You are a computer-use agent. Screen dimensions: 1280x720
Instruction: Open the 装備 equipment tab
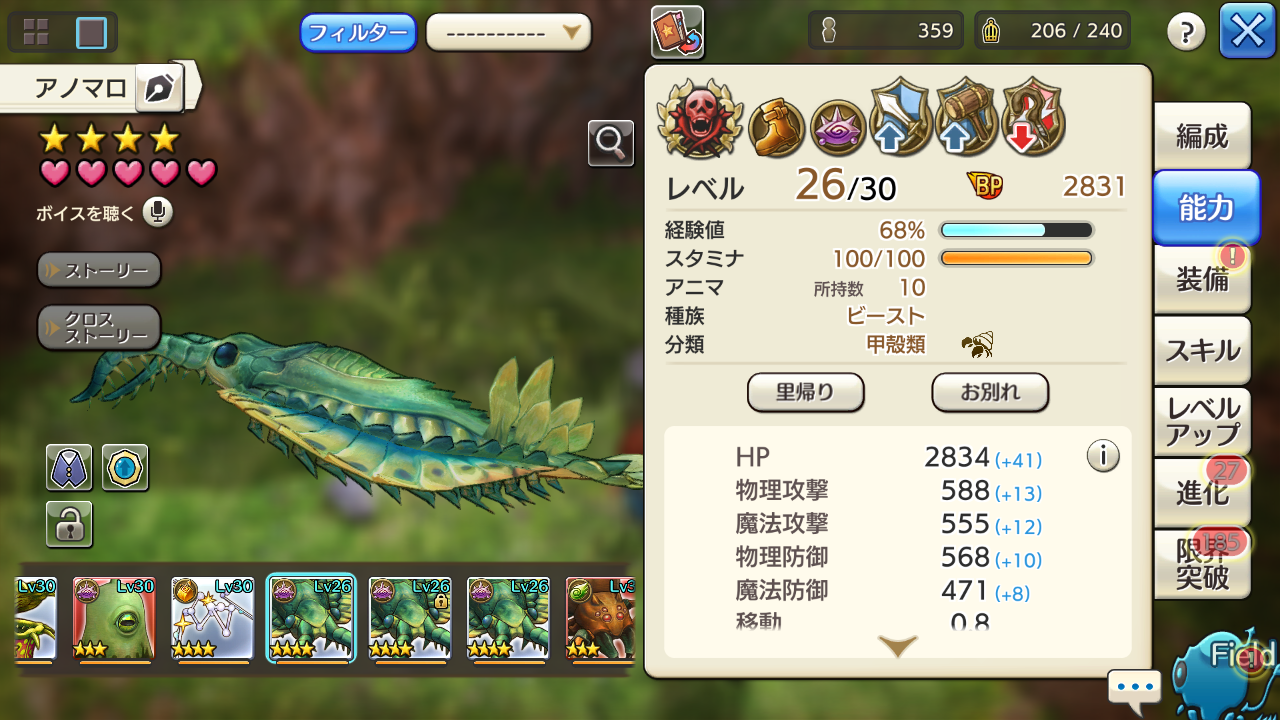pyautogui.click(x=1202, y=279)
